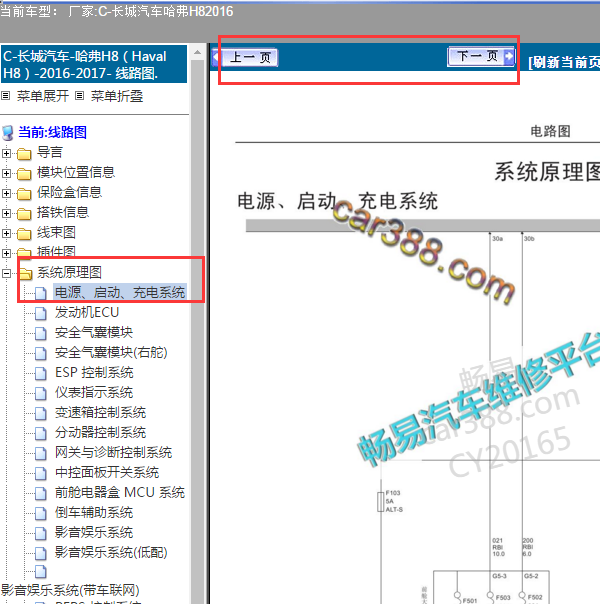The image size is (600, 604).
Task: Click document icon beside ESP 控制系统
Action: [40, 373]
